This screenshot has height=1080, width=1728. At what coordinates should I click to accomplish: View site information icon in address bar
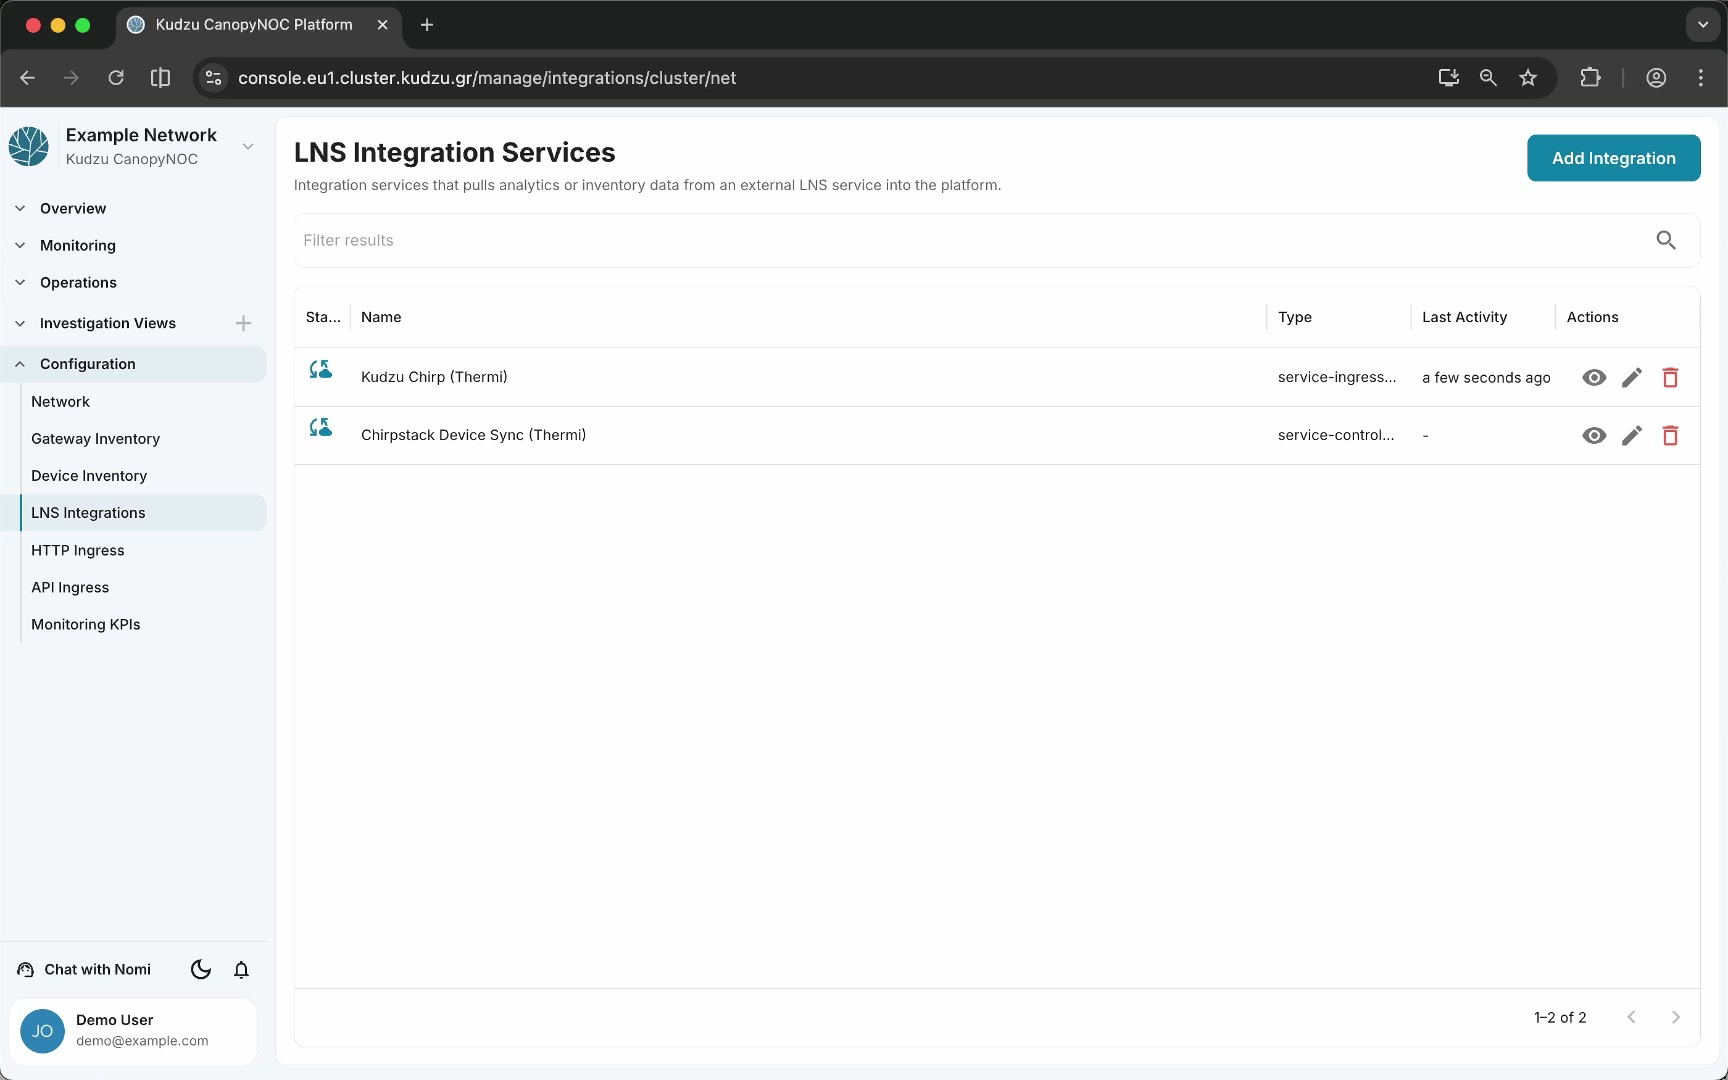click(x=213, y=78)
